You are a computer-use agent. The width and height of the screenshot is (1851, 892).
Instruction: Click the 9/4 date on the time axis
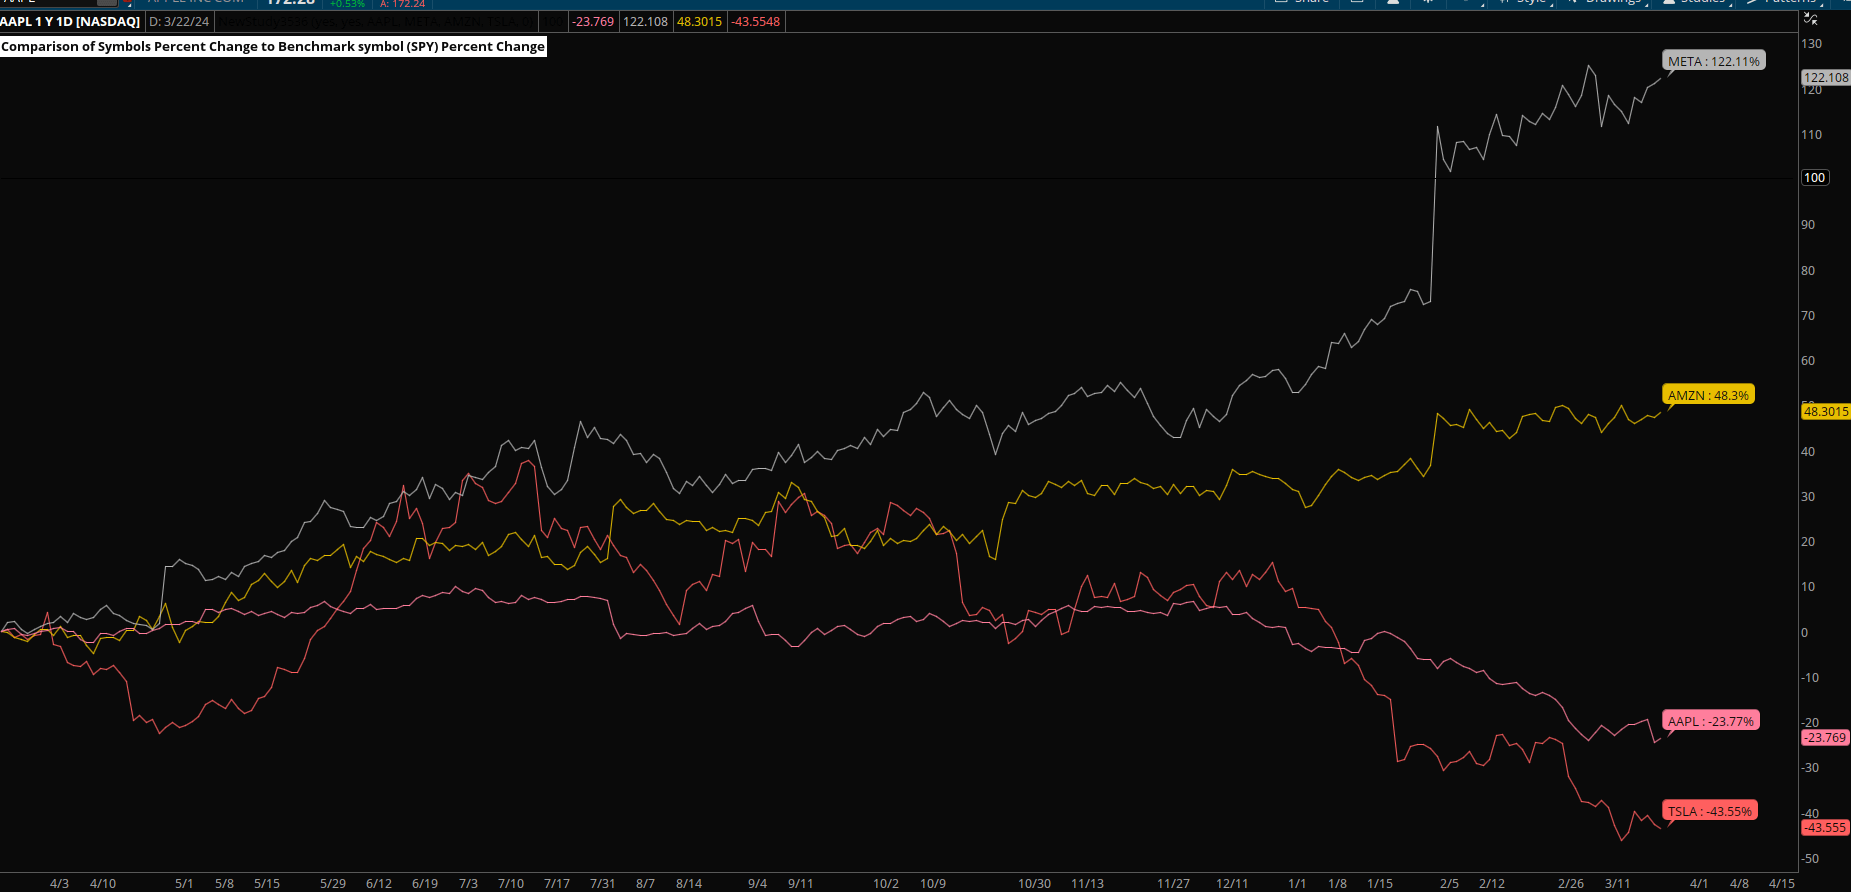coord(757,883)
